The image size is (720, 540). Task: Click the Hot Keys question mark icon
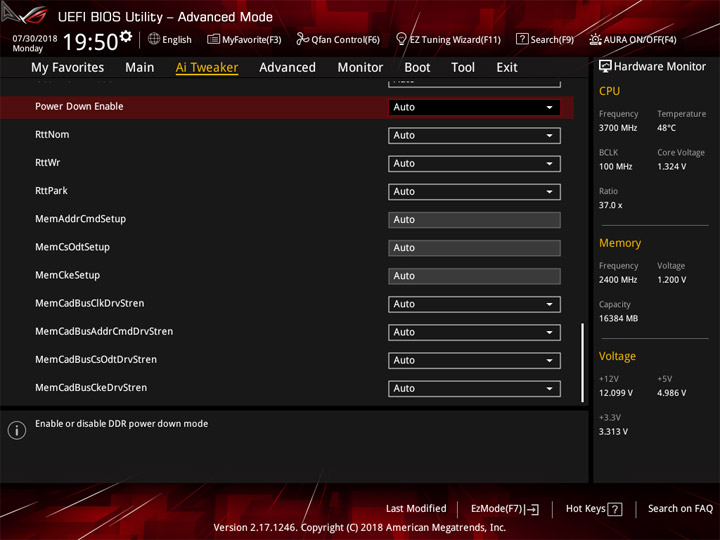click(615, 509)
